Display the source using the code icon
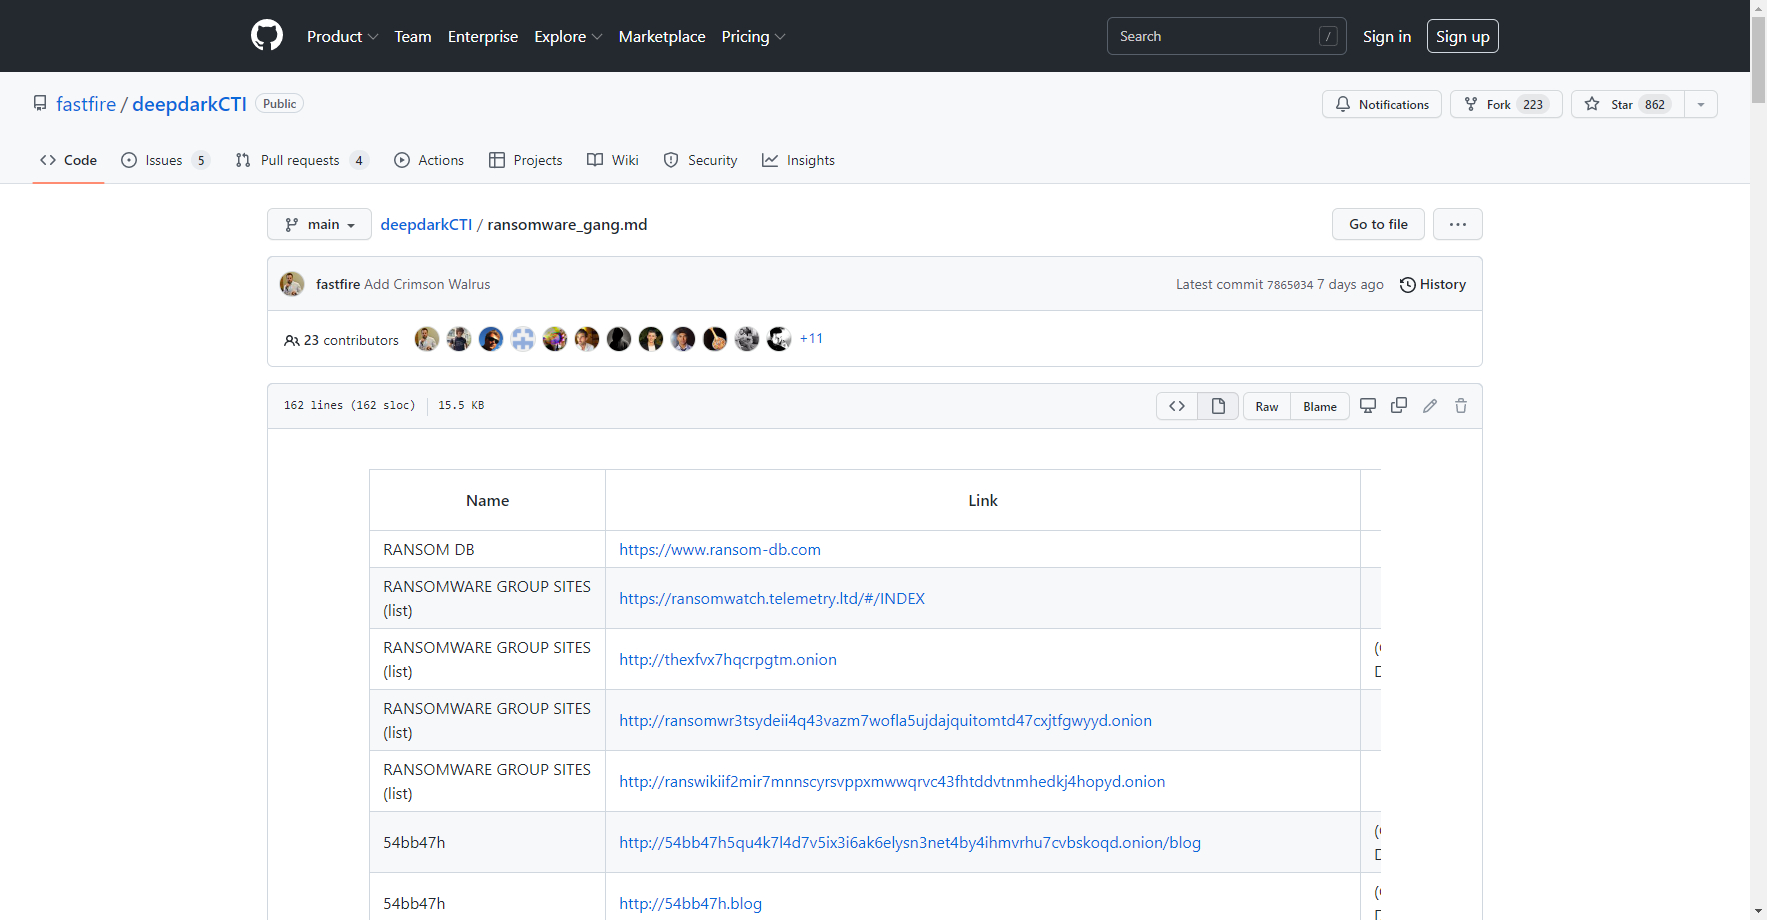The image size is (1767, 920). (x=1176, y=405)
